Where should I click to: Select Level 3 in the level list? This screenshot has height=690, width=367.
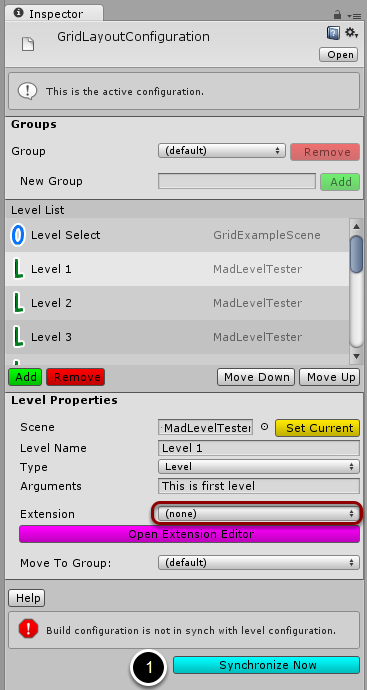coord(177,337)
